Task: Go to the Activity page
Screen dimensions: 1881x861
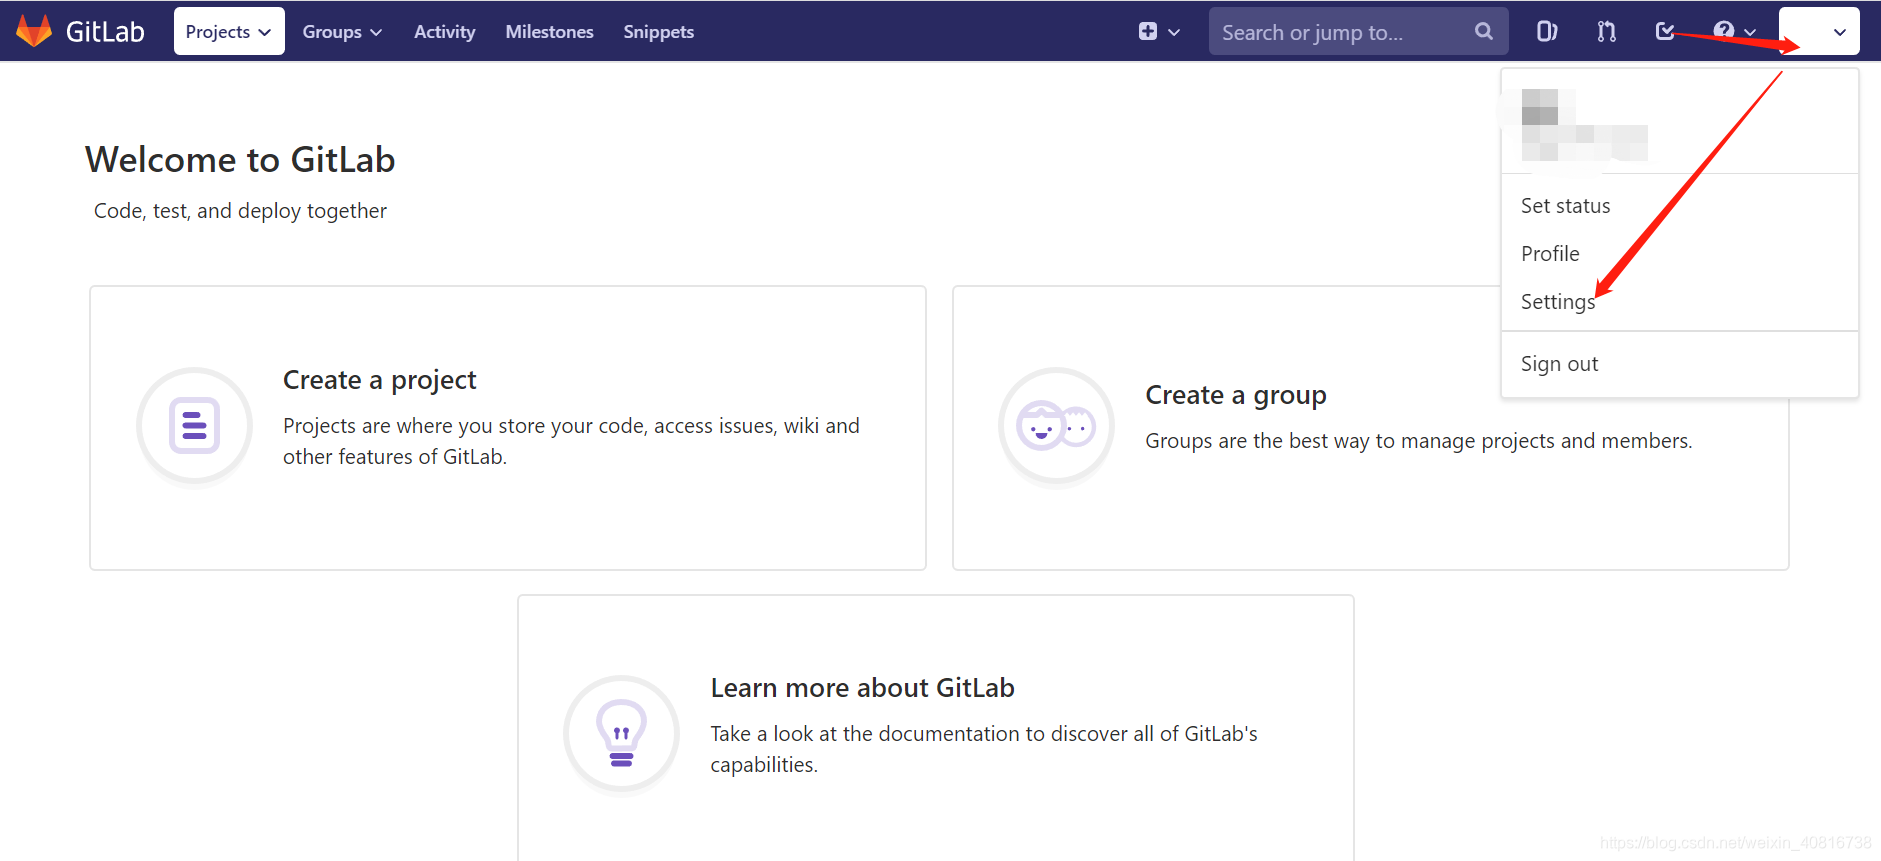Action: (445, 31)
